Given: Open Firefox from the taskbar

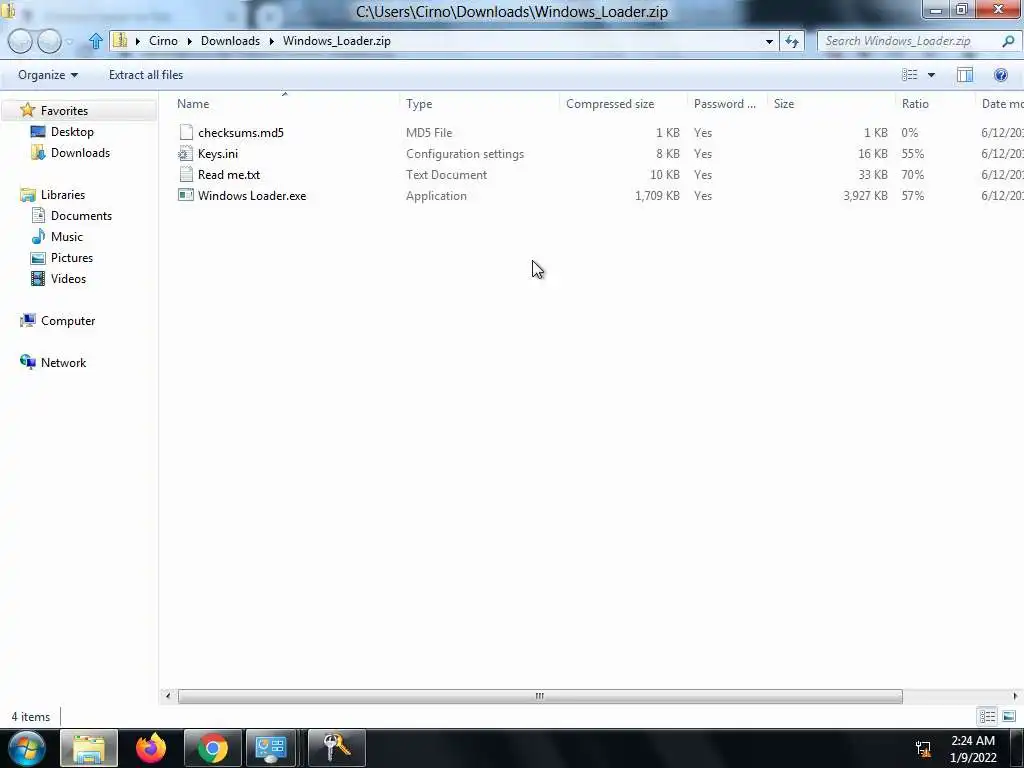Looking at the screenshot, I should pyautogui.click(x=151, y=748).
